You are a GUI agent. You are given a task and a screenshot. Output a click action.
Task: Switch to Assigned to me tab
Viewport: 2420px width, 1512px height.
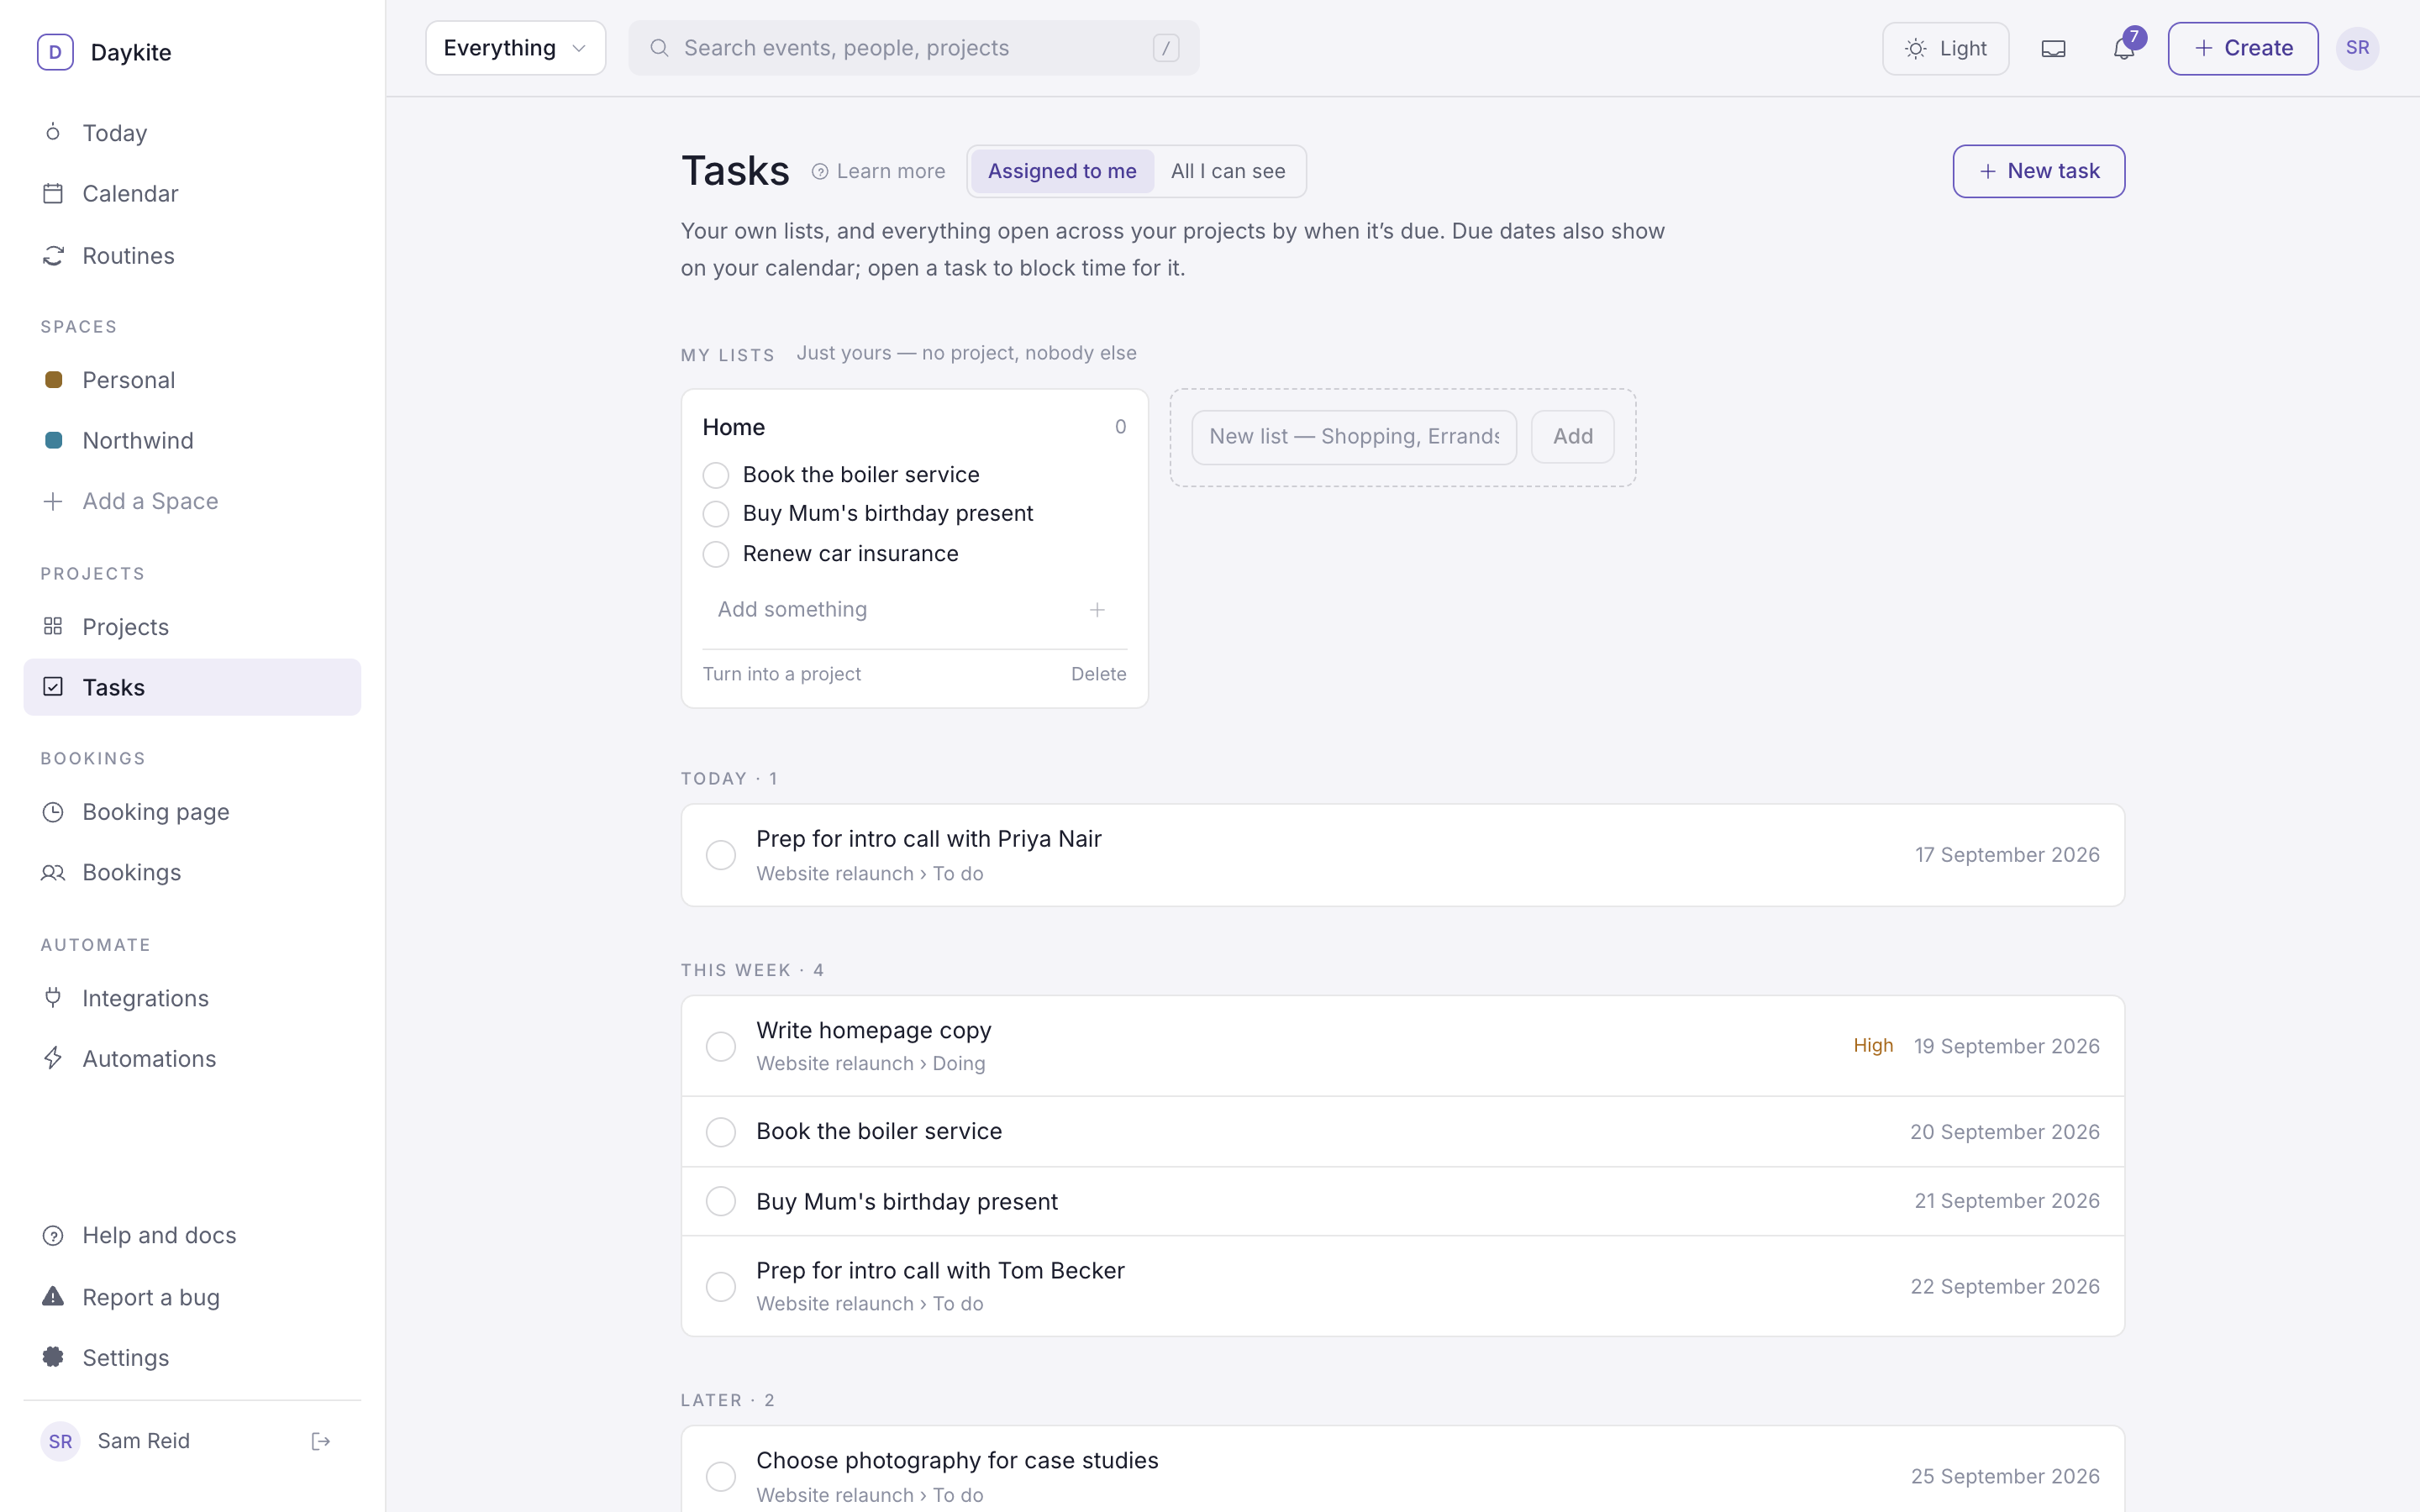1062,171
